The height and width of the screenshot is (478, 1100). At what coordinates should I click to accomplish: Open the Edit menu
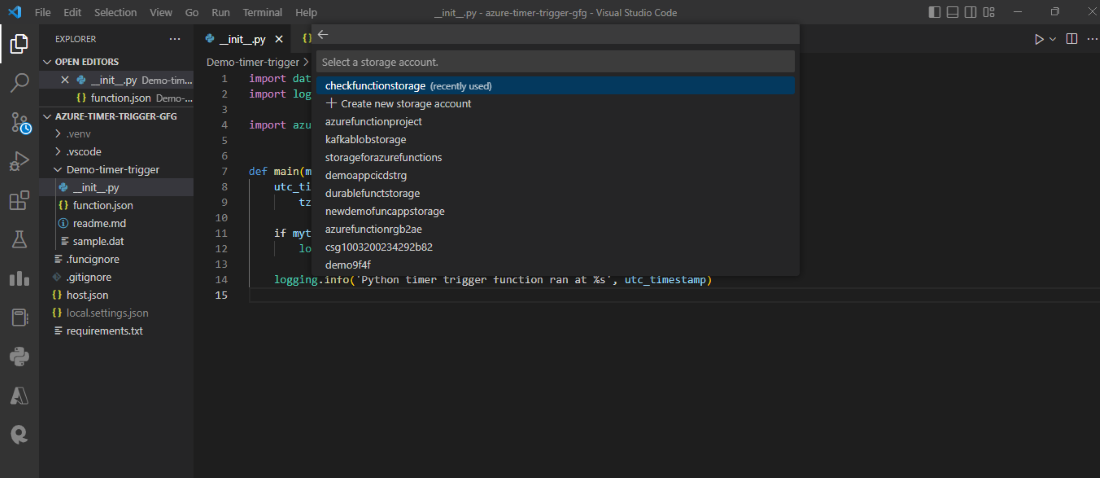click(x=72, y=13)
